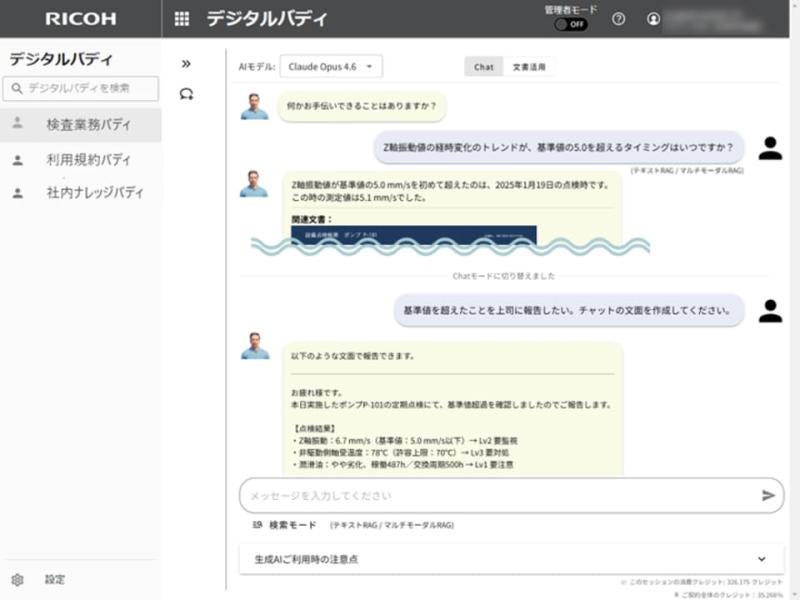This screenshot has height=600, width=800.
Task: Open settings gear icon at sidebar bottom
Action: click(x=17, y=580)
